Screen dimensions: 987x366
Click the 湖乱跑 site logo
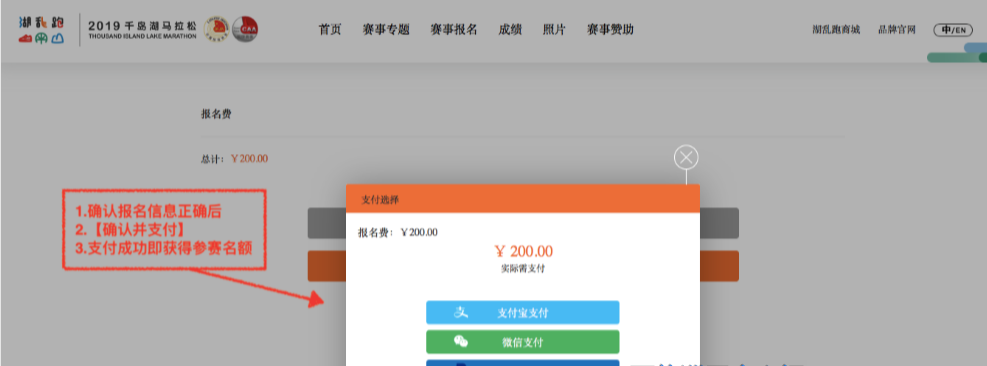point(42,30)
